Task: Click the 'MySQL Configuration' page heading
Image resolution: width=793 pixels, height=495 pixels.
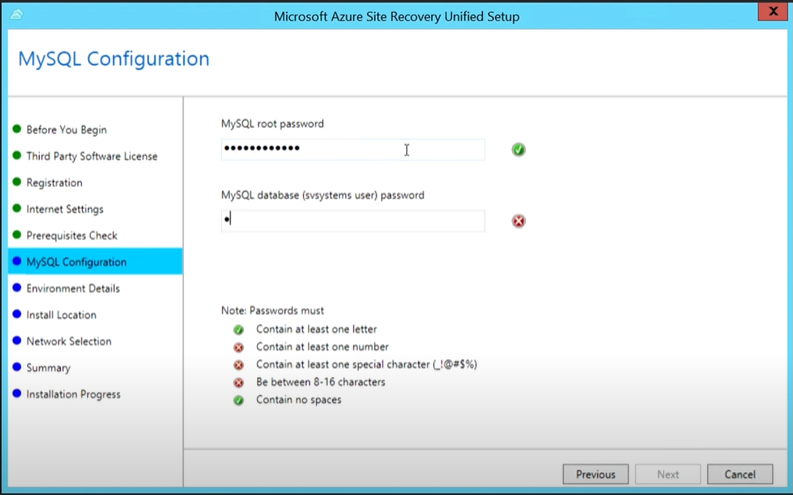Action: [114, 59]
